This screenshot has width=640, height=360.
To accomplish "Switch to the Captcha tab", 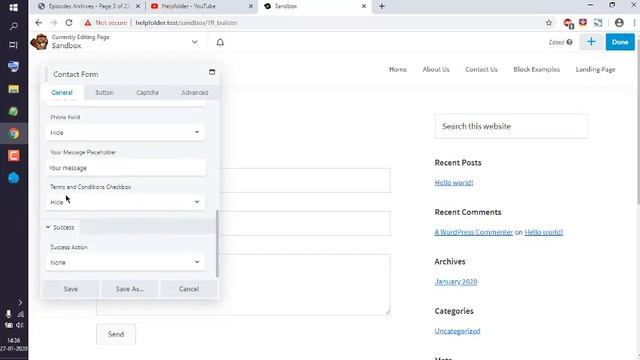I will 147,93.
